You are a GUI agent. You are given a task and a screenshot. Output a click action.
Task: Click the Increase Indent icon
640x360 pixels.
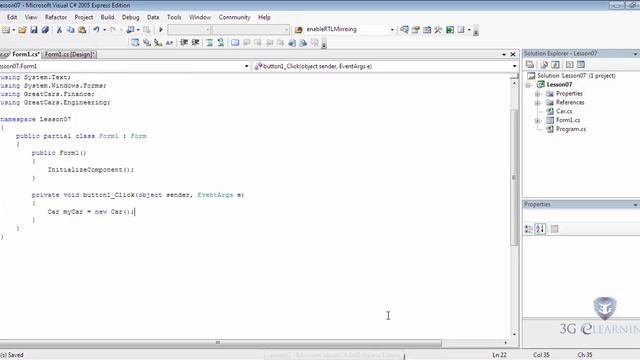click(x=196, y=43)
